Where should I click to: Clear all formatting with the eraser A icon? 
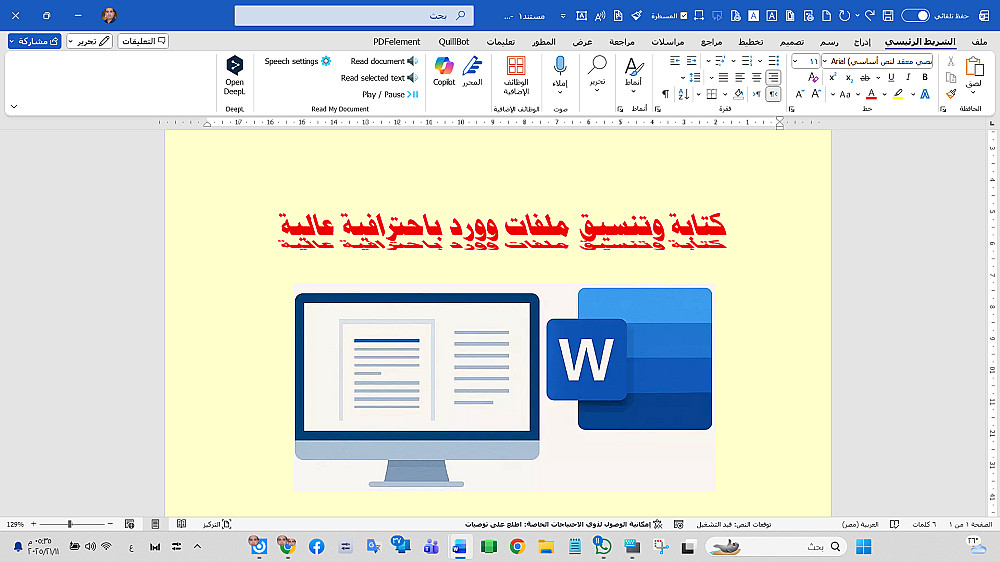tap(813, 77)
